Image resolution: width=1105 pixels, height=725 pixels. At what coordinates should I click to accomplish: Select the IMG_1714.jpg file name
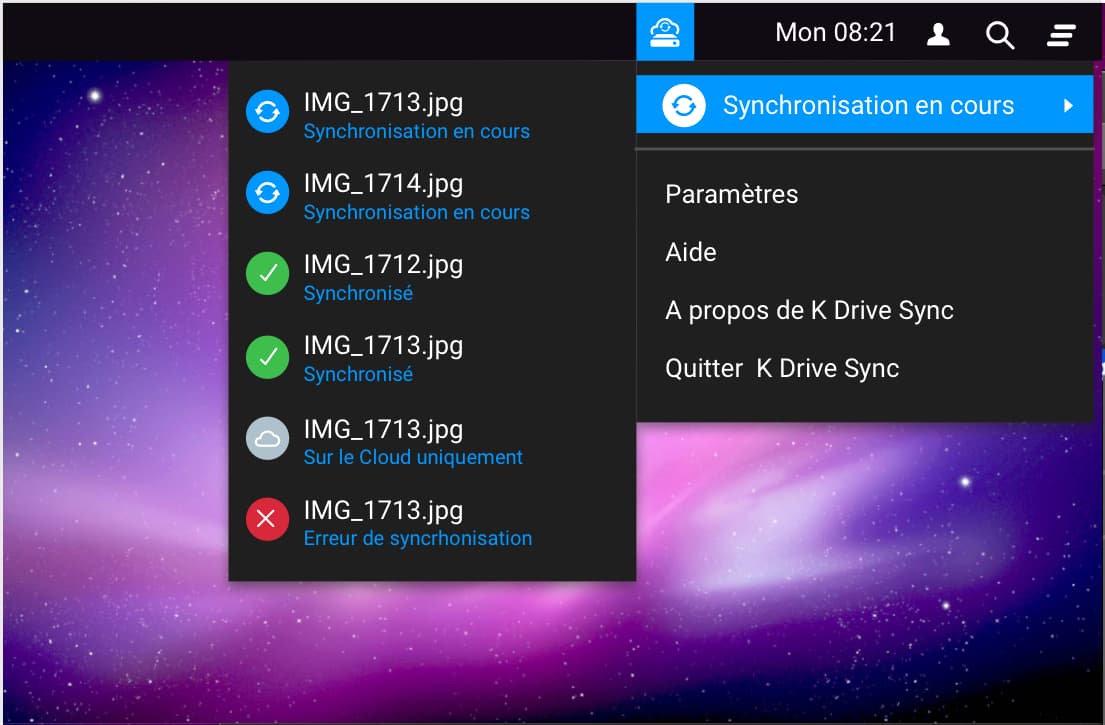click(383, 183)
